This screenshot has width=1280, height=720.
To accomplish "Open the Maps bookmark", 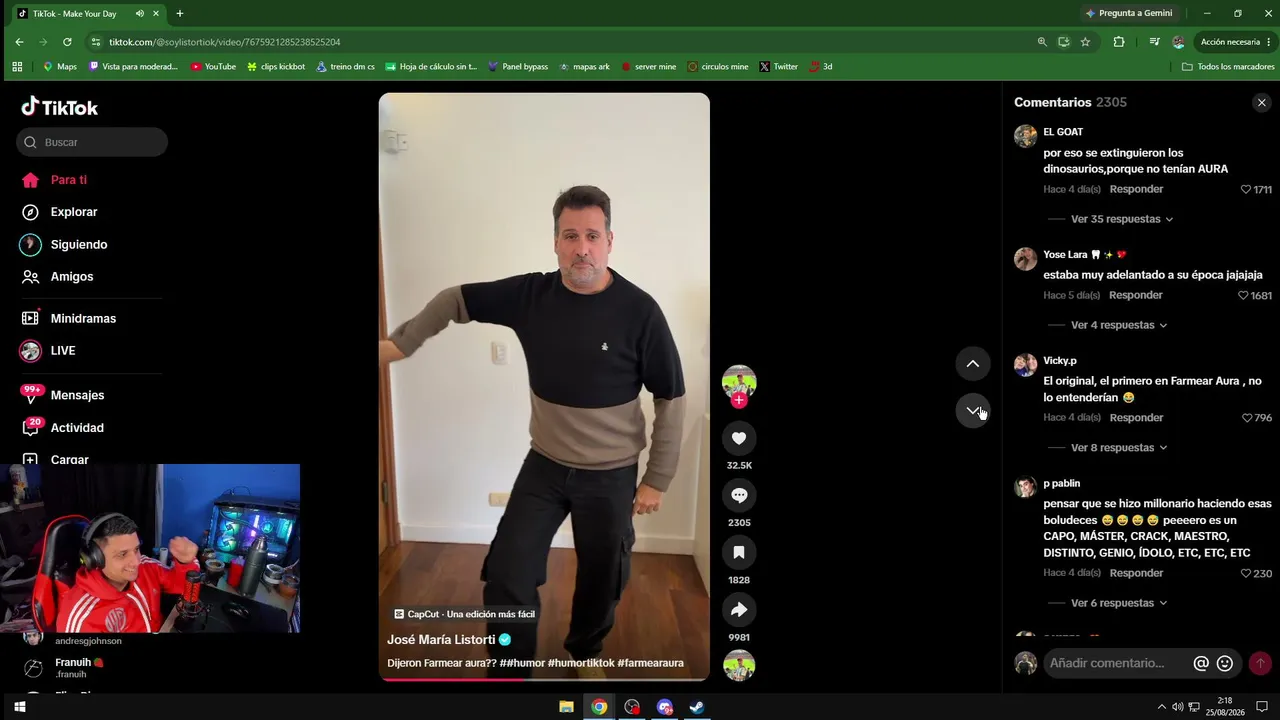I will click(x=59, y=67).
